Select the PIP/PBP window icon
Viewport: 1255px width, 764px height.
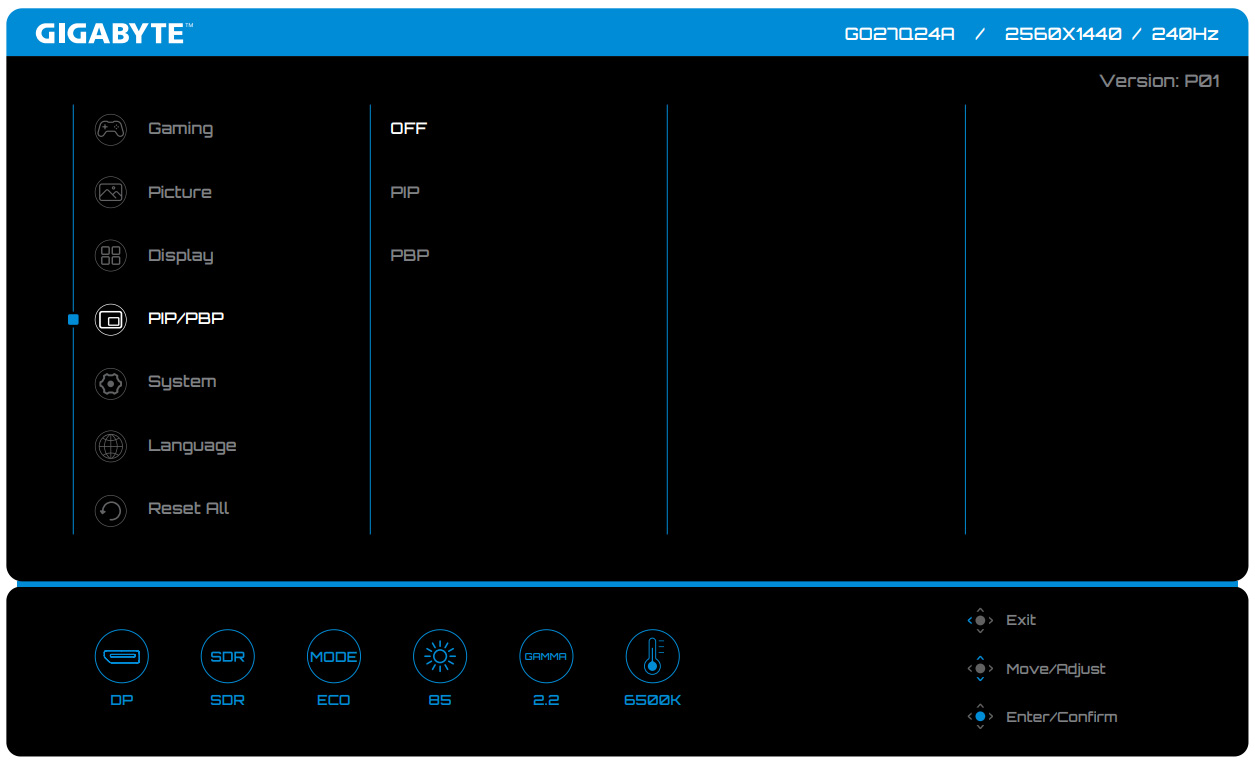click(x=110, y=319)
